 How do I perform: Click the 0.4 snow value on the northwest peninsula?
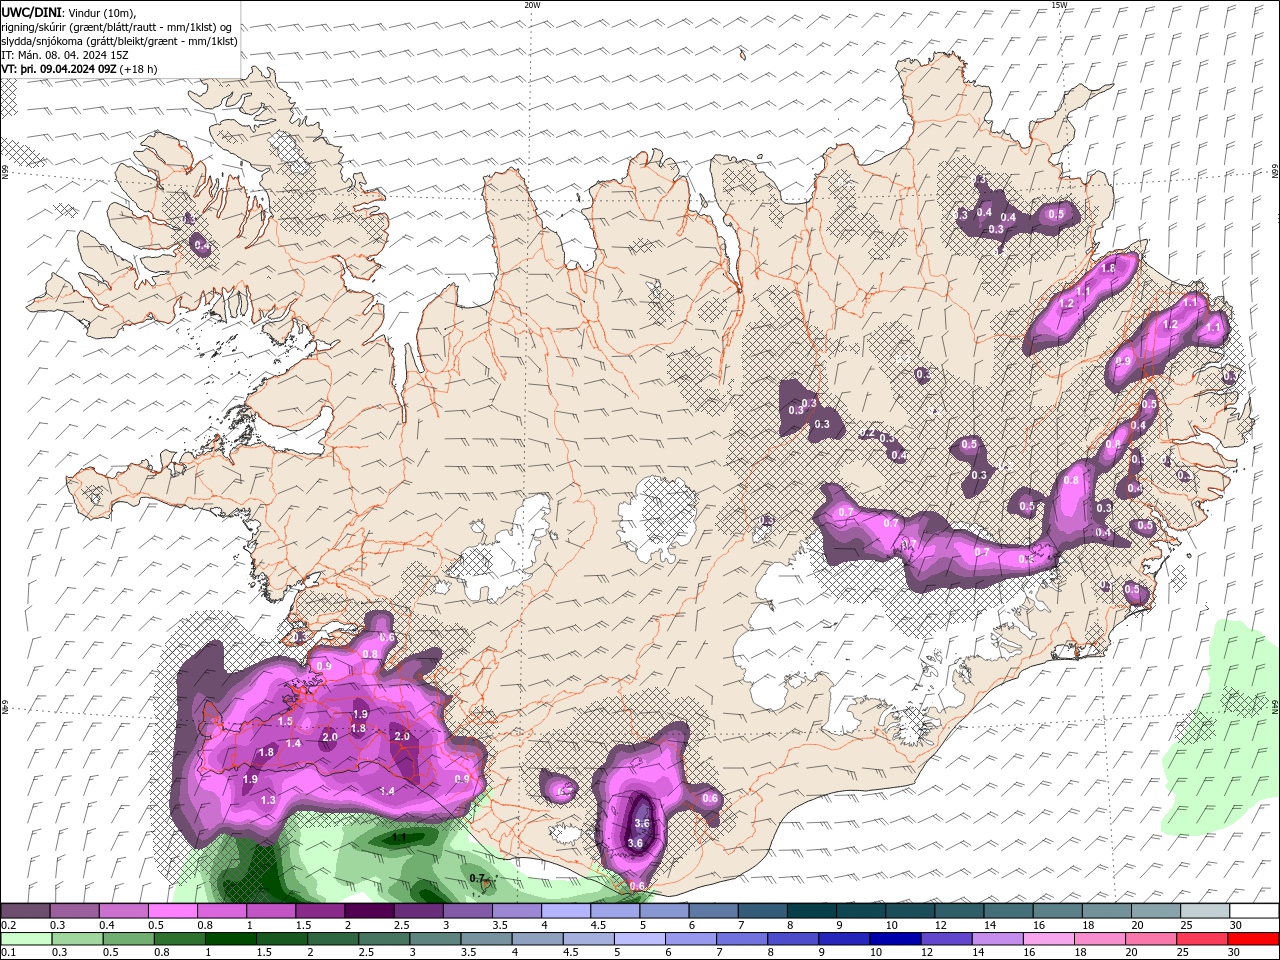[x=201, y=245]
